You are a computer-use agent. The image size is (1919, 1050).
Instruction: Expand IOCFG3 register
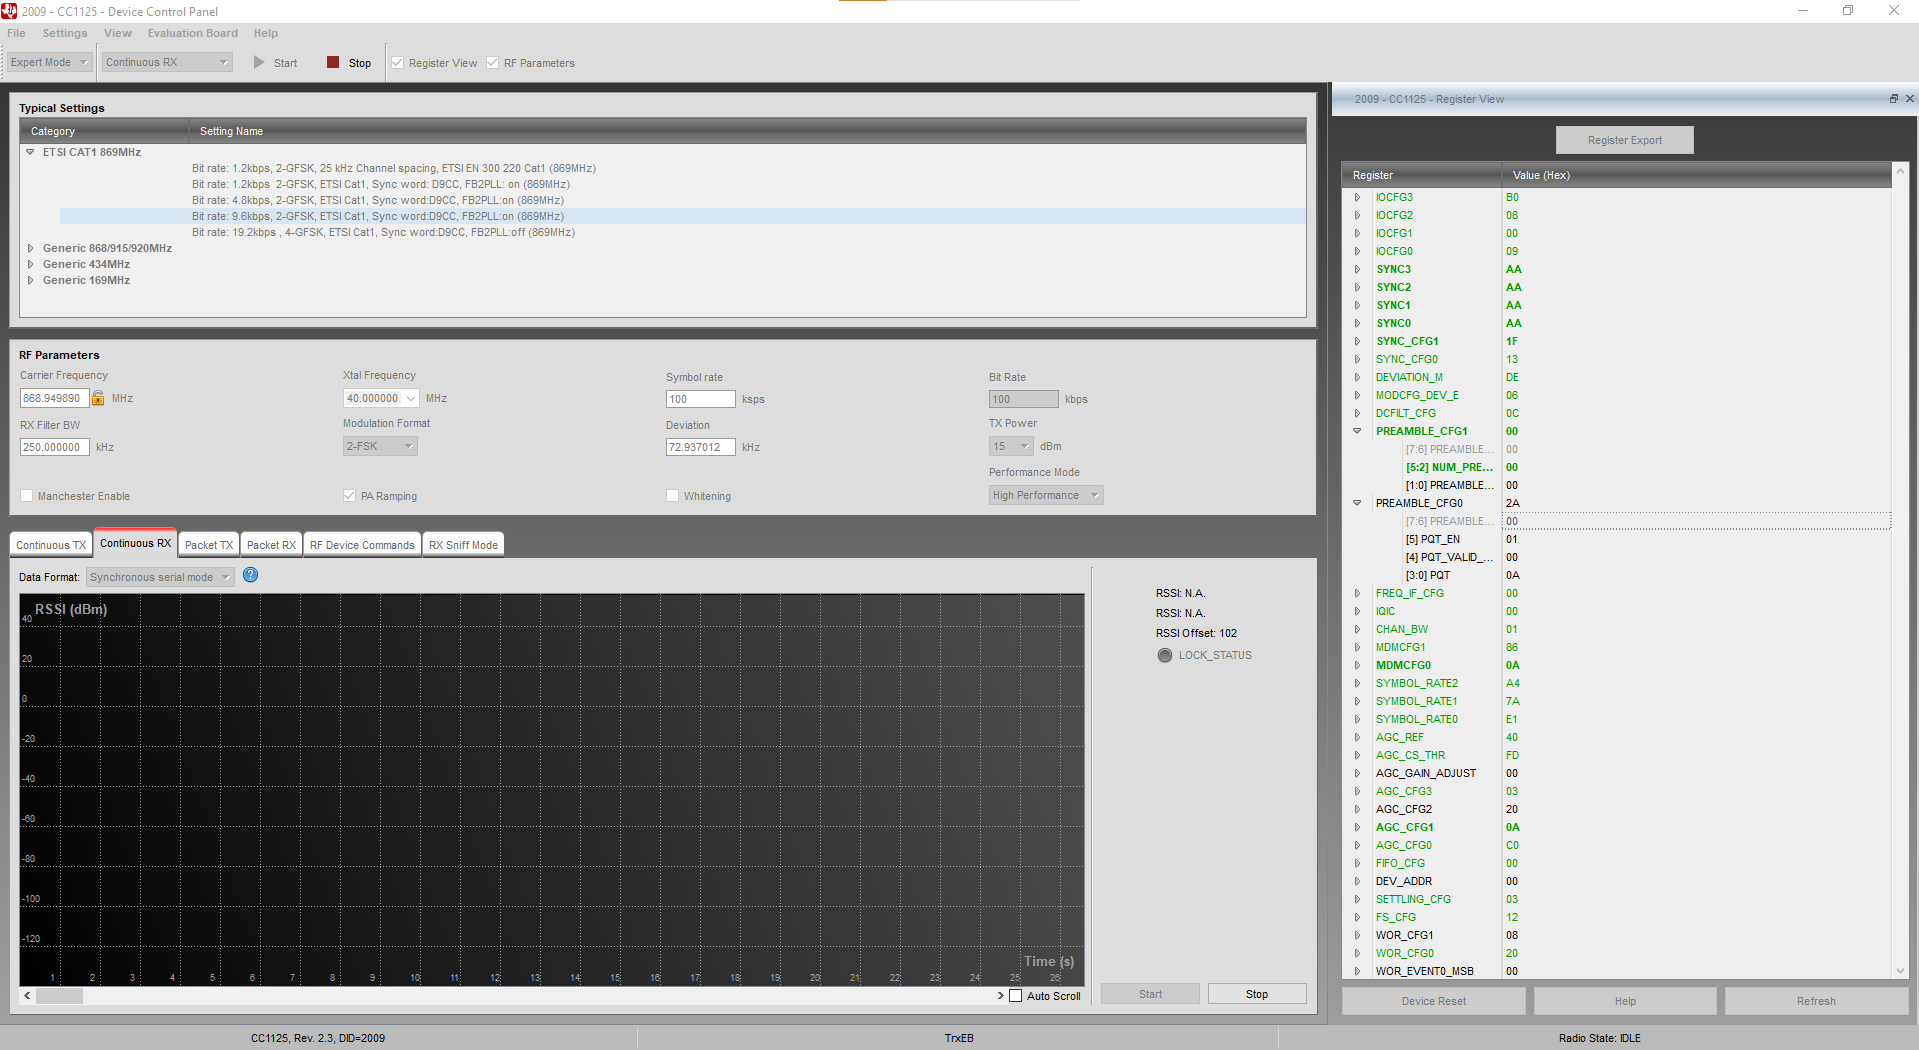(x=1357, y=197)
